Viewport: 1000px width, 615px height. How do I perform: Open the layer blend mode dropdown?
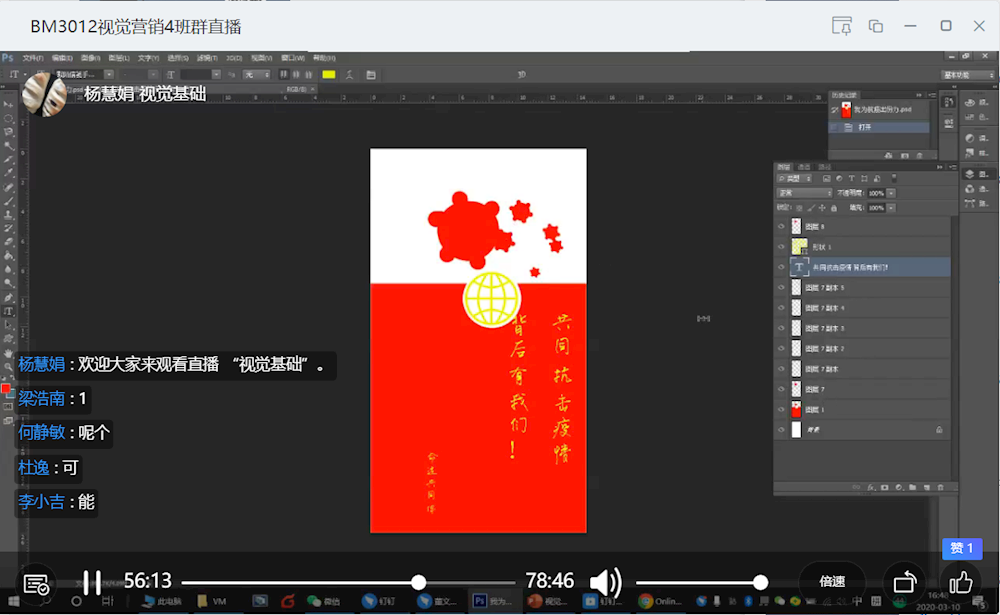point(804,193)
